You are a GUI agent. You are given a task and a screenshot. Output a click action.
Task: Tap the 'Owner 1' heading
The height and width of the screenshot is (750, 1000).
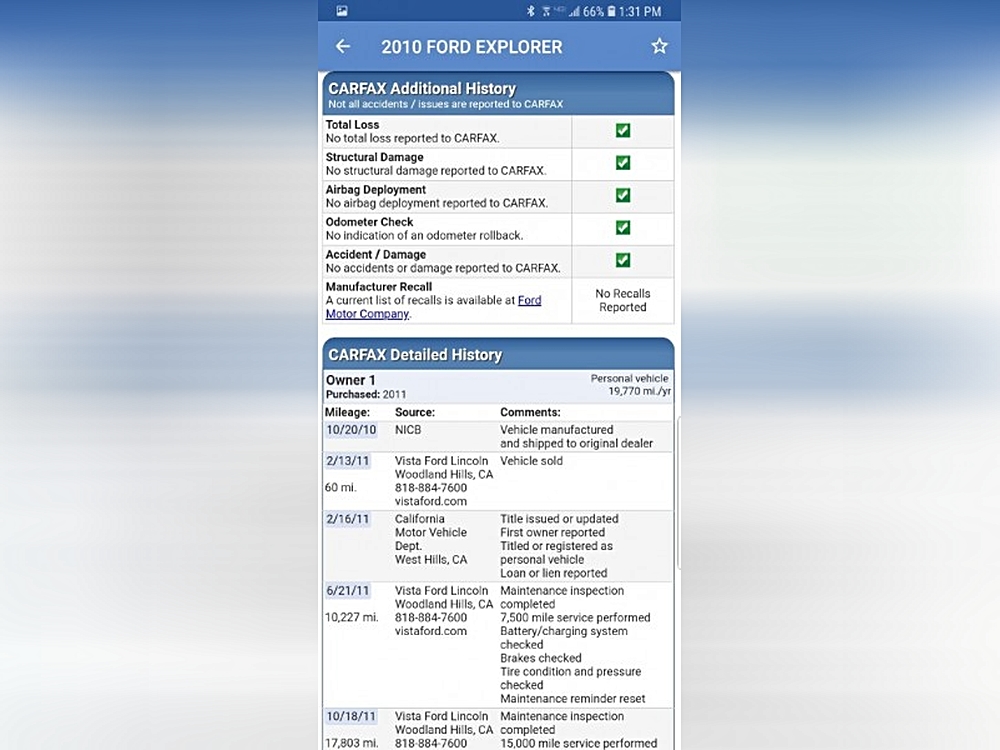tap(350, 380)
